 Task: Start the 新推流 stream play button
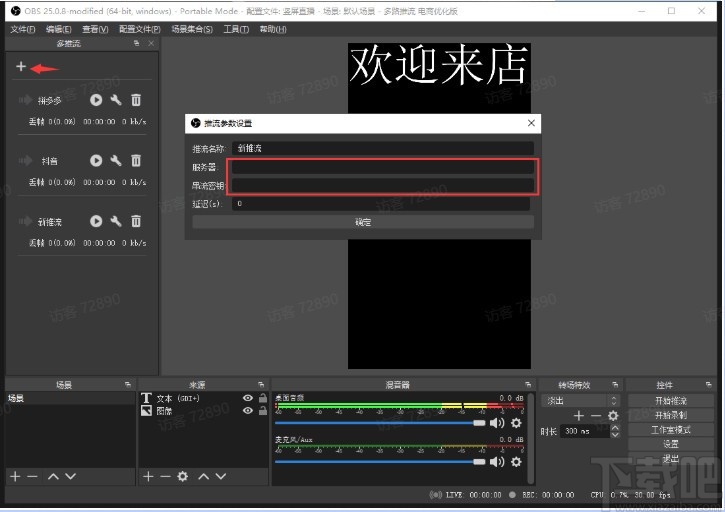96,221
